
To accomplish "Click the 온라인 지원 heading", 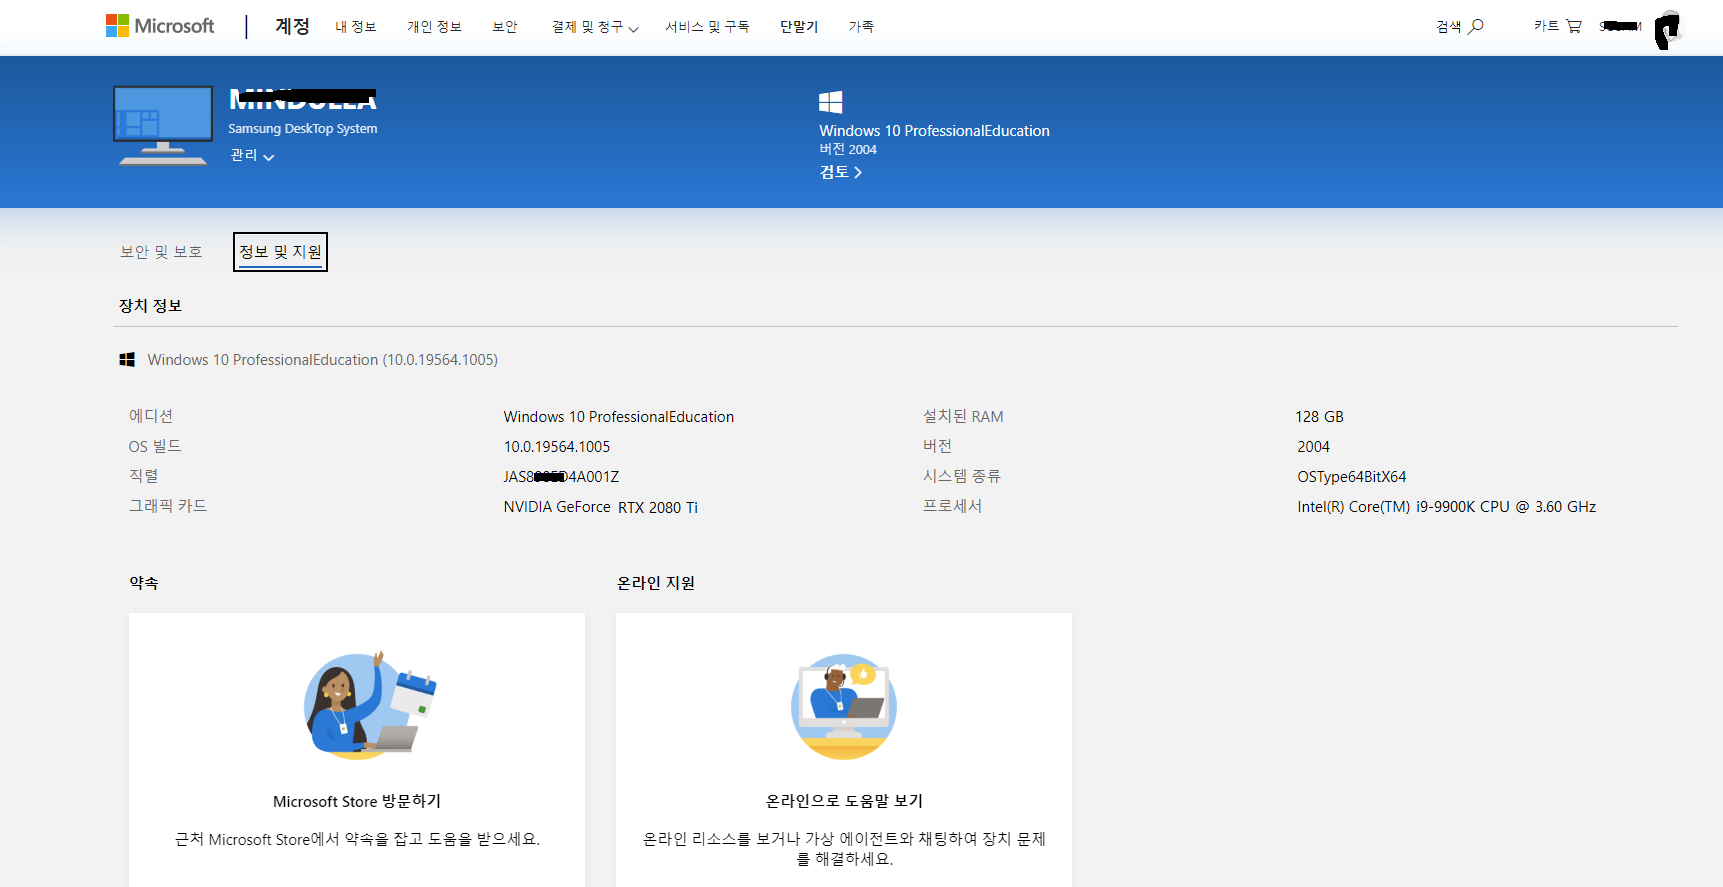I will (656, 583).
